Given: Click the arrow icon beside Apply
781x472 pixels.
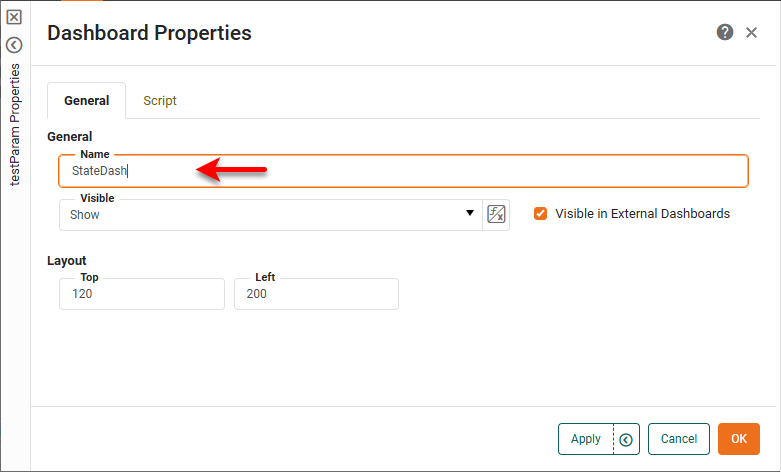Looking at the screenshot, I should [627, 439].
